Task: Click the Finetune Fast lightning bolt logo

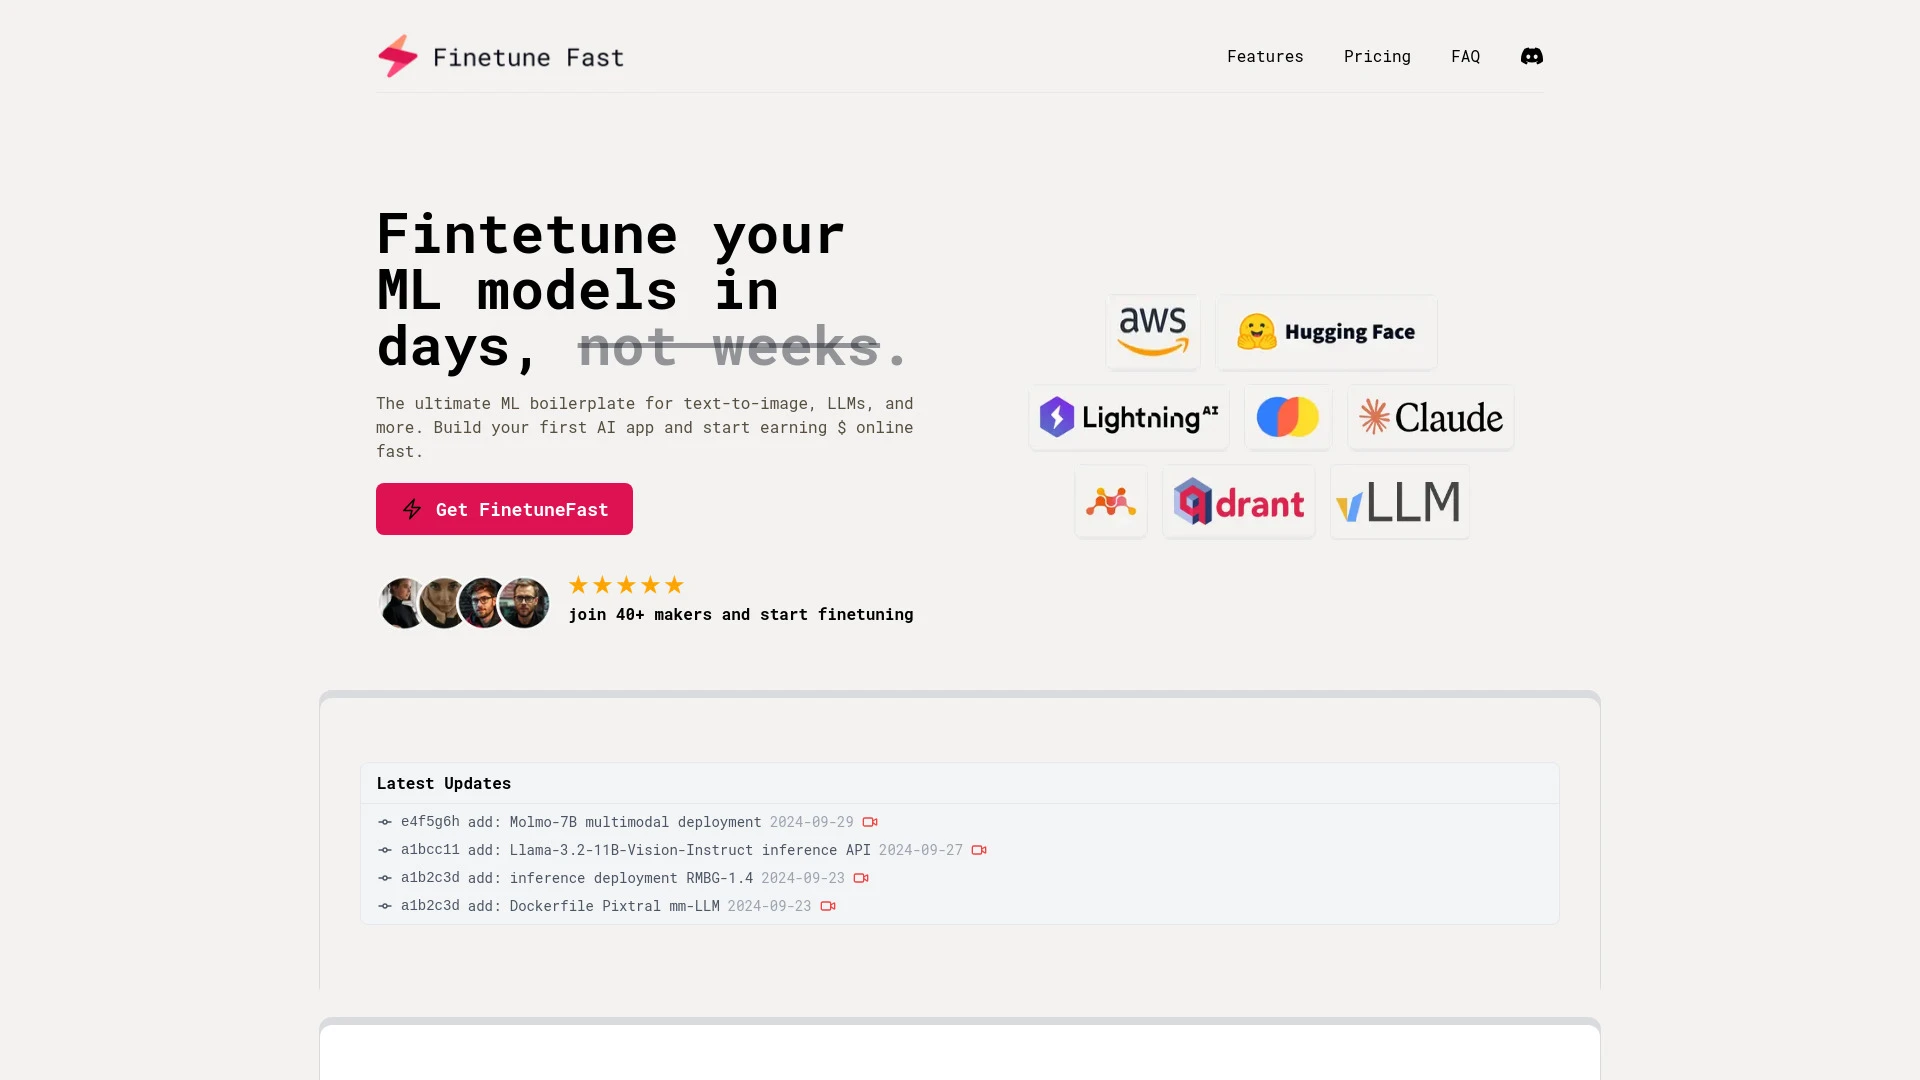Action: click(x=398, y=55)
